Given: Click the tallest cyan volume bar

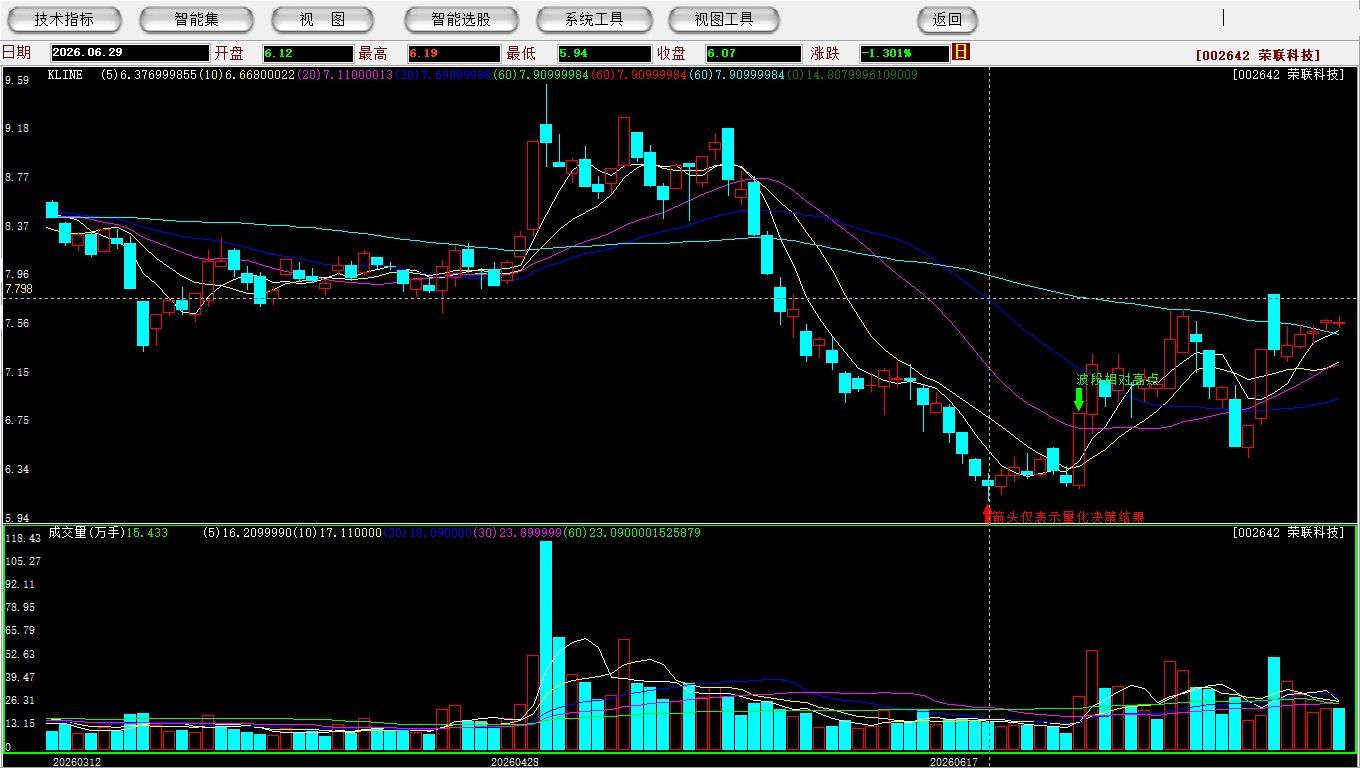Looking at the screenshot, I should [x=546, y=646].
